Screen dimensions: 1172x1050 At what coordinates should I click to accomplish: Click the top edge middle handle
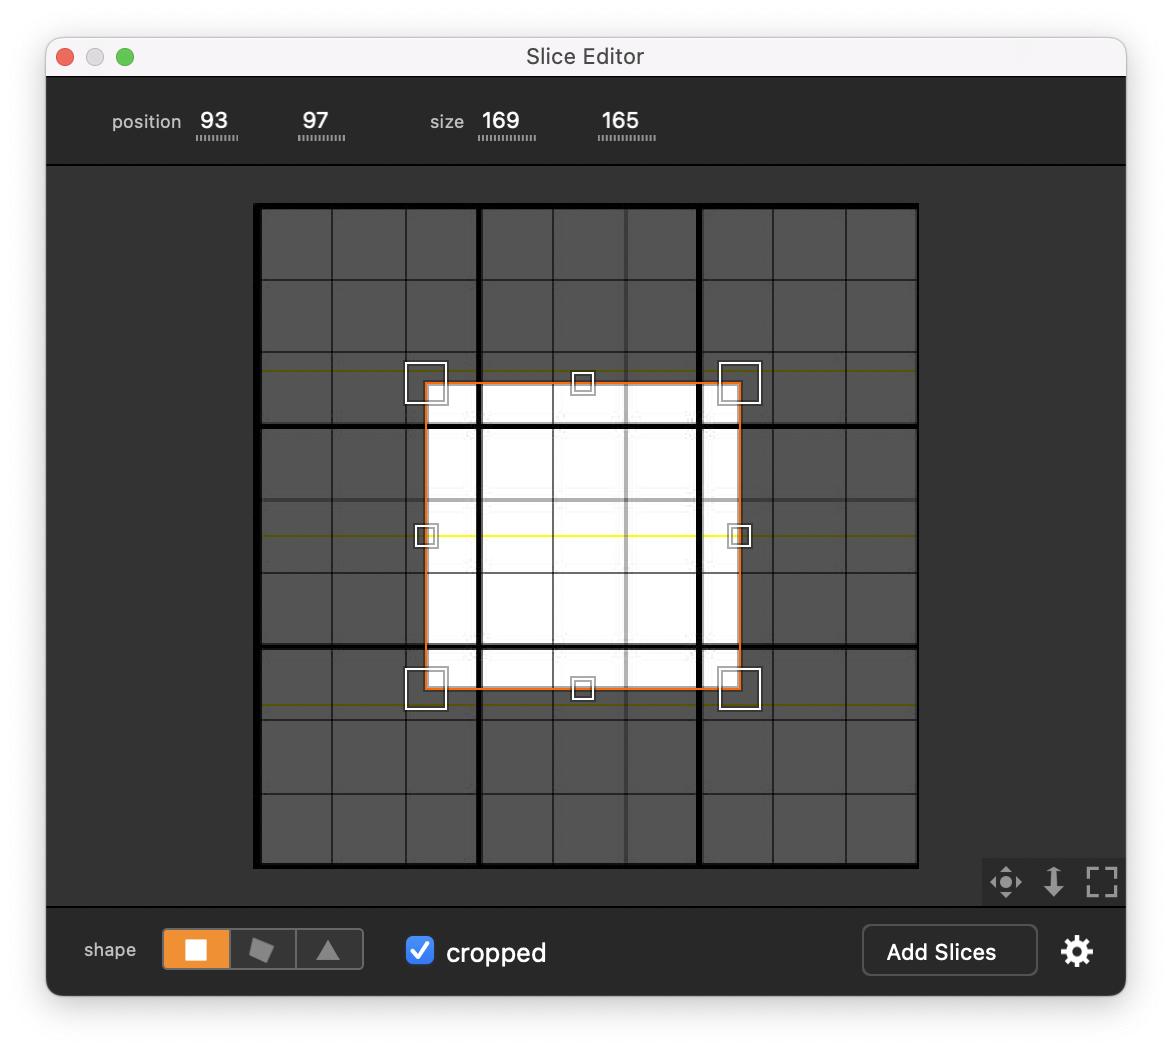click(x=583, y=383)
